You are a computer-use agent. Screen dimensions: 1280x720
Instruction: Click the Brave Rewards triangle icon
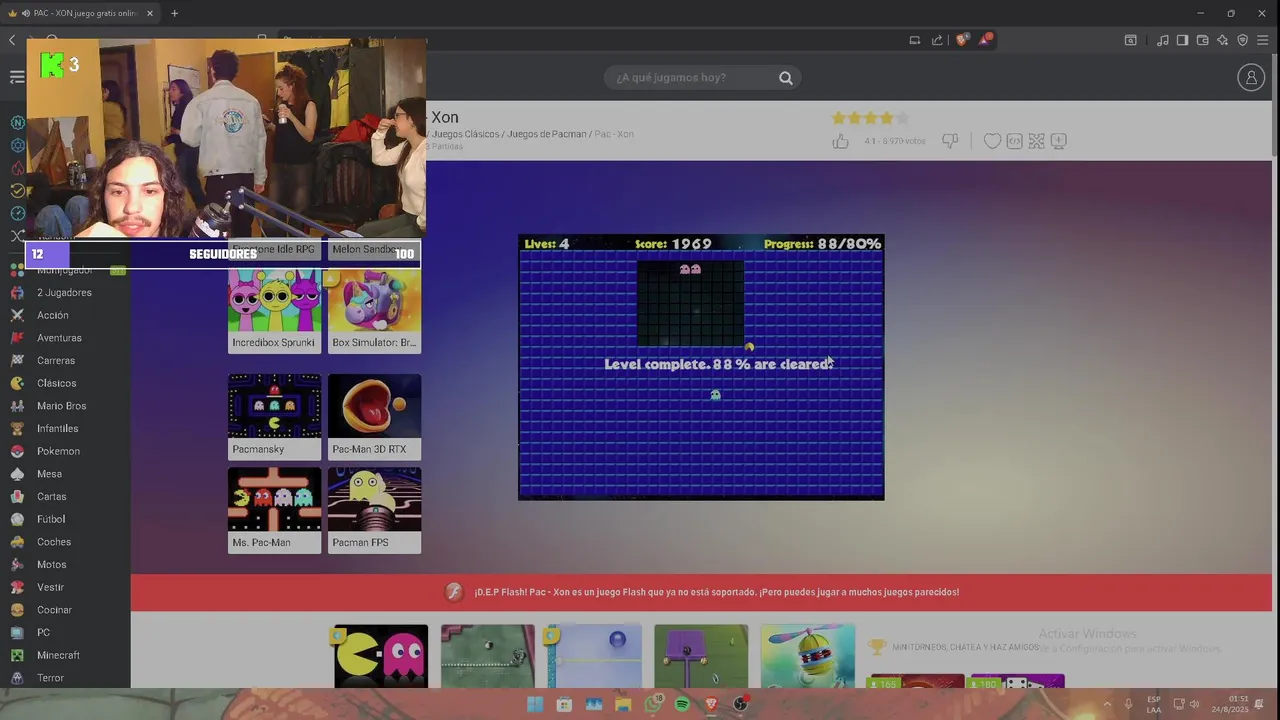[x=986, y=40]
